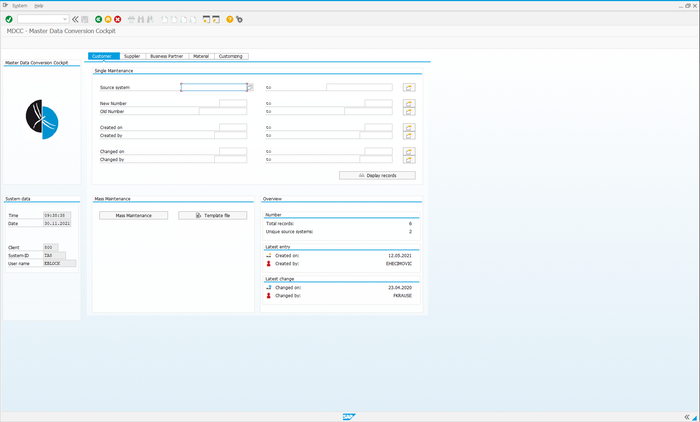700x422 pixels.
Task: Click the Changed by value FKRAUSE
Action: 402,296
